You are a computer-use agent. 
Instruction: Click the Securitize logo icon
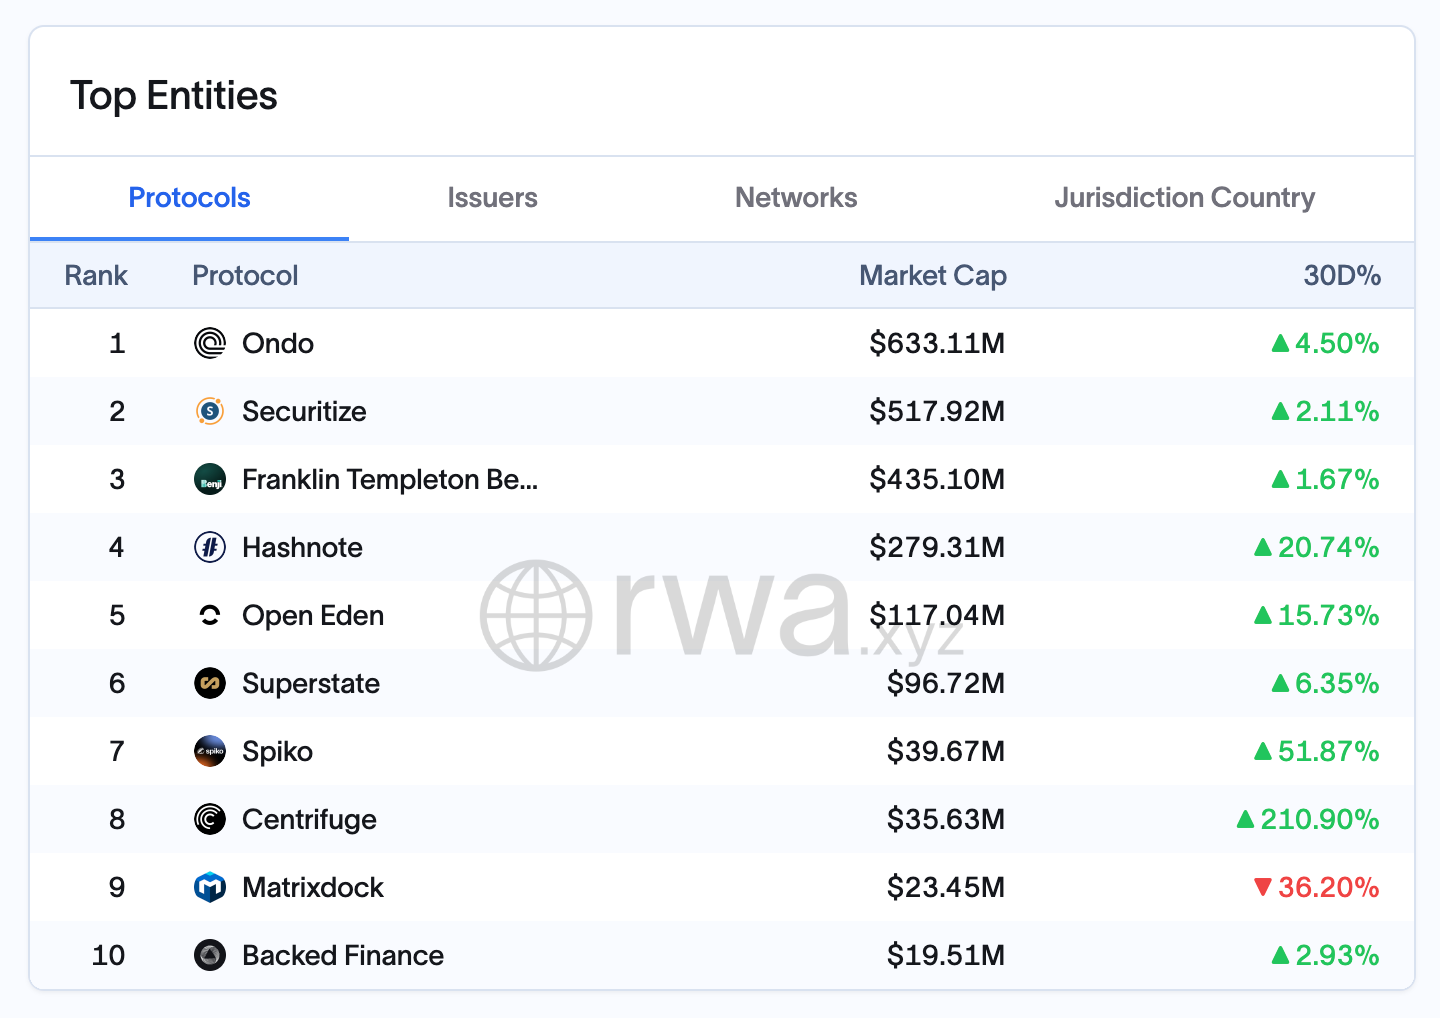click(x=210, y=411)
